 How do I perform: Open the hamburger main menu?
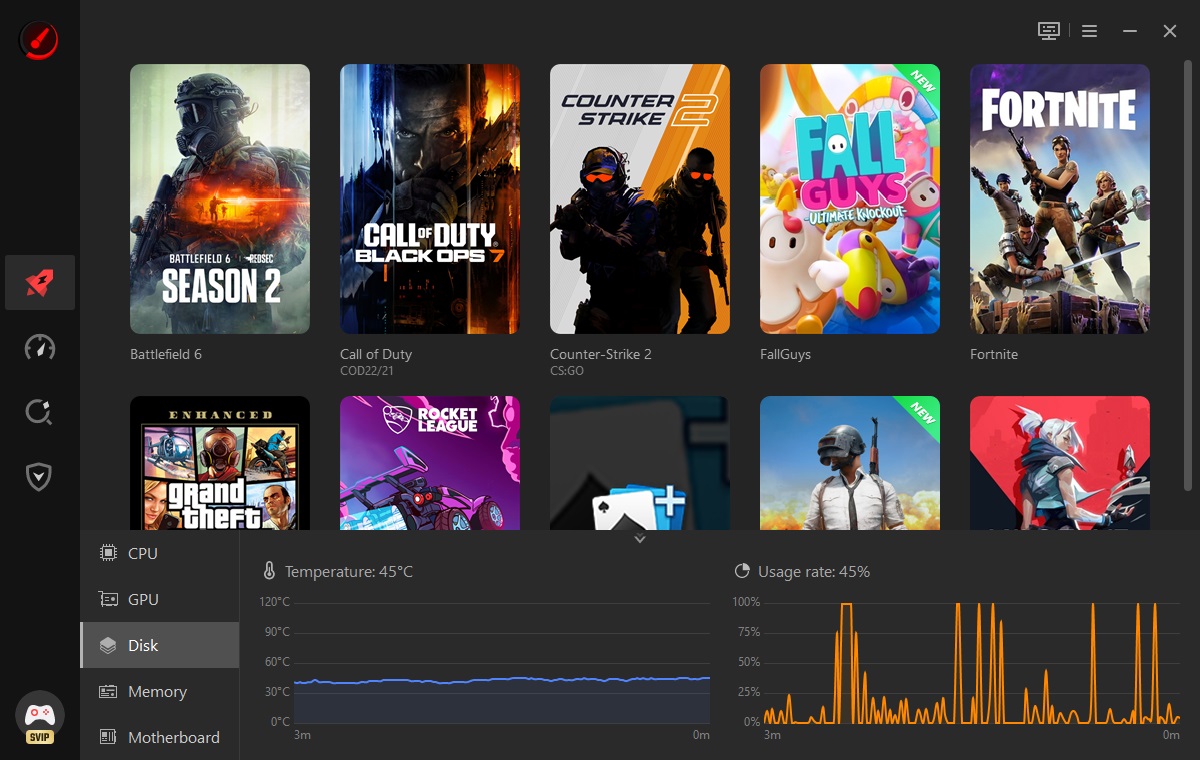pyautogui.click(x=1090, y=31)
